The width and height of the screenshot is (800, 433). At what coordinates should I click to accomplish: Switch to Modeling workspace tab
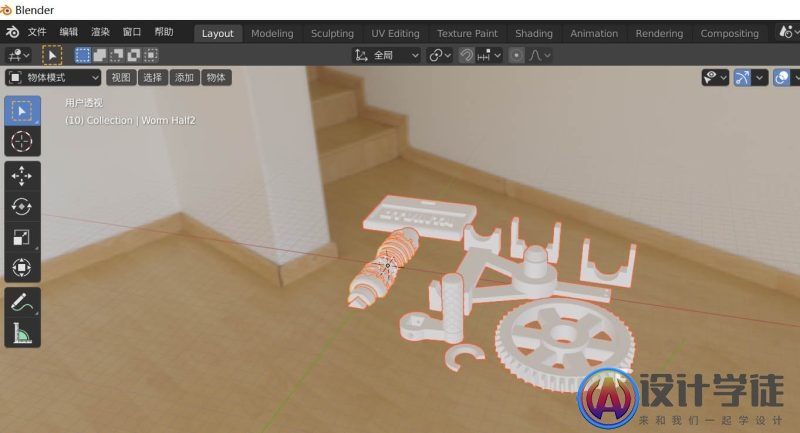point(272,33)
